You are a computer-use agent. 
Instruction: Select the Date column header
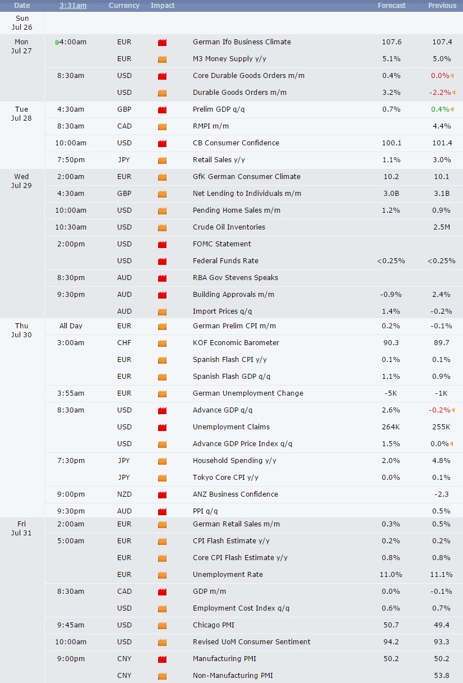(x=22, y=6)
